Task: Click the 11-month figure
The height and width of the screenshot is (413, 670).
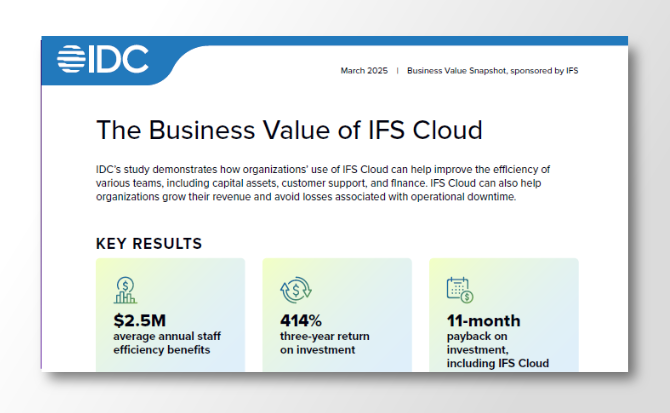Action: point(483,321)
